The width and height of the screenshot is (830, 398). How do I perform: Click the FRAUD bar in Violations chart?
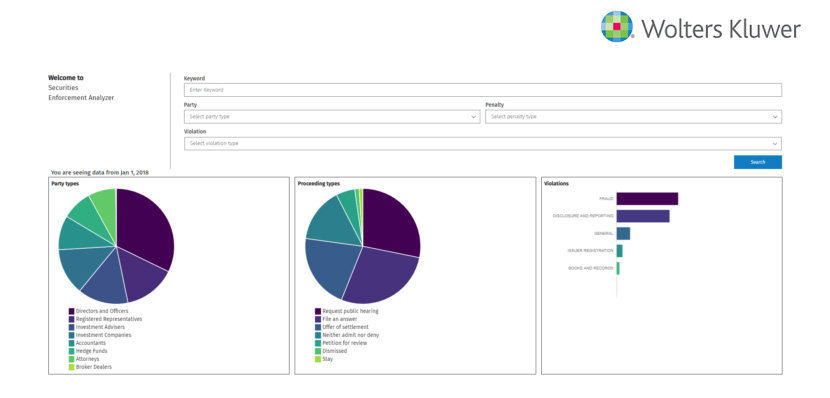(647, 198)
